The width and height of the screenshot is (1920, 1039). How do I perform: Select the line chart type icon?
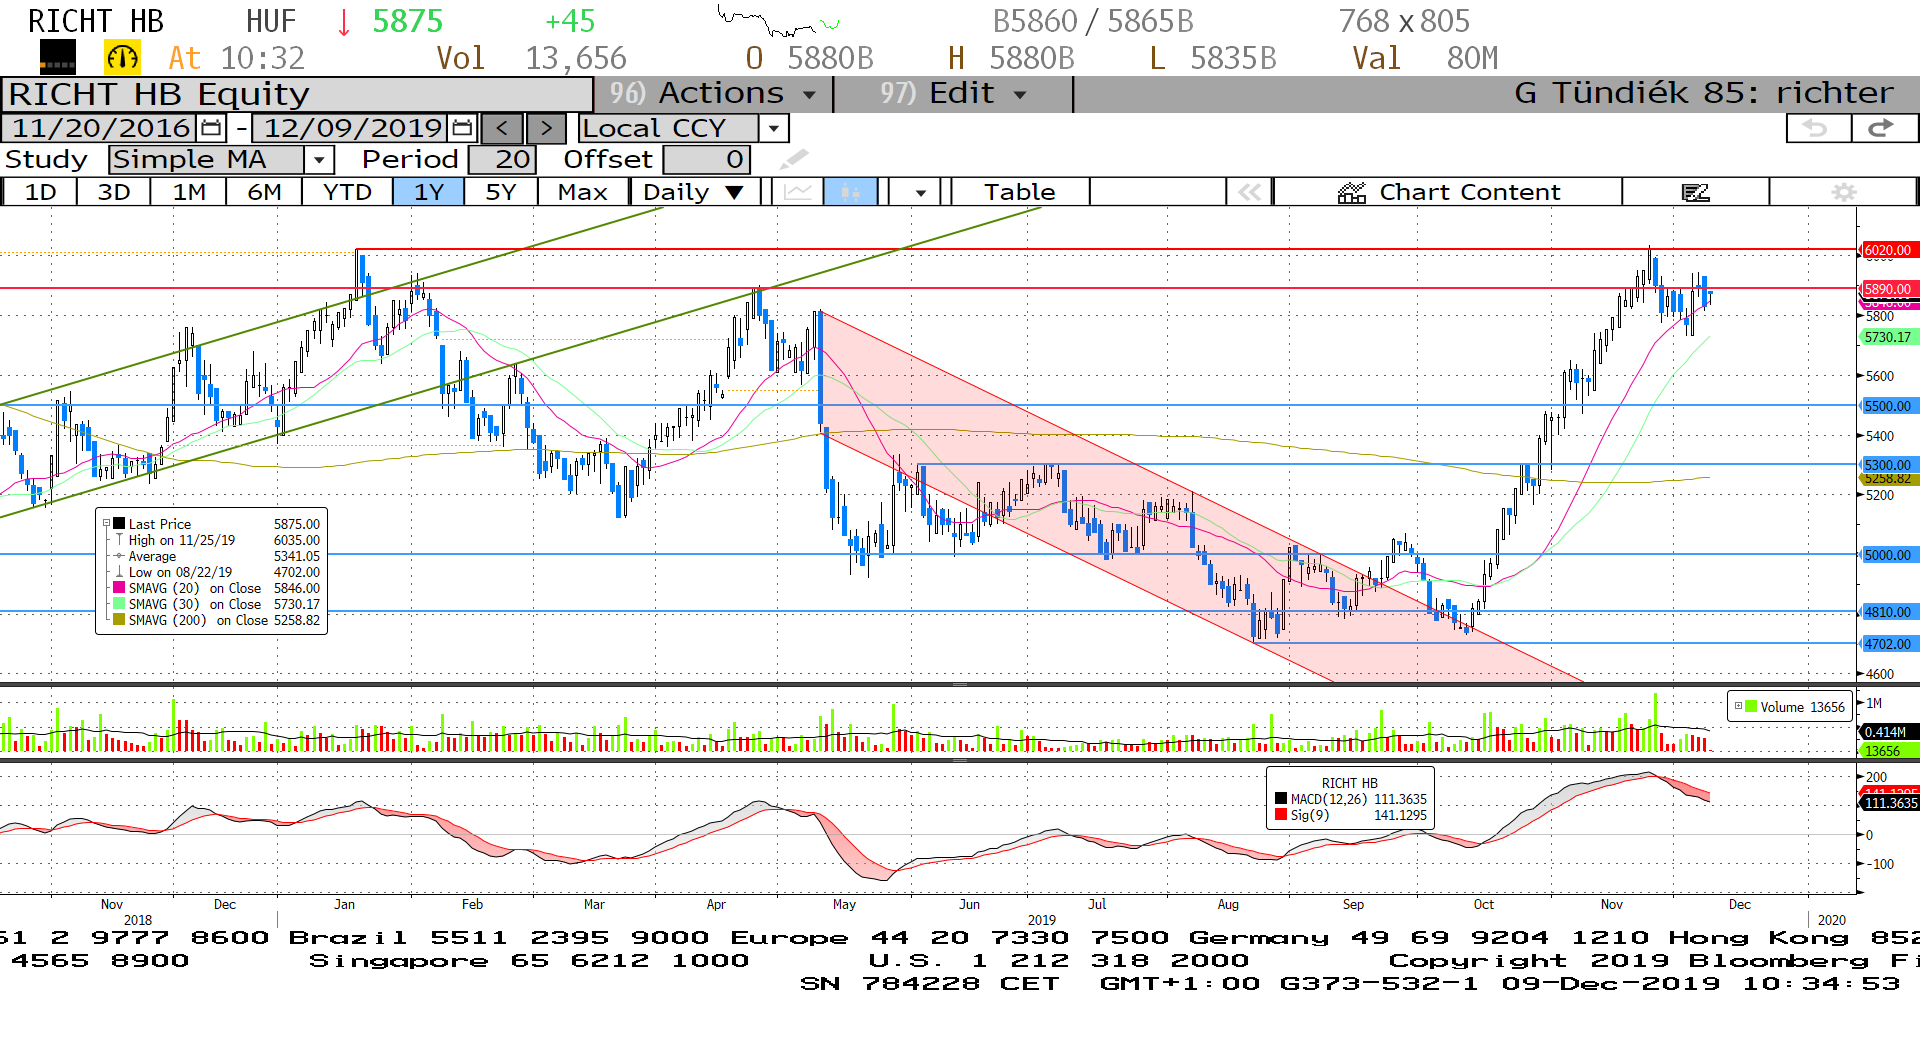[798, 192]
